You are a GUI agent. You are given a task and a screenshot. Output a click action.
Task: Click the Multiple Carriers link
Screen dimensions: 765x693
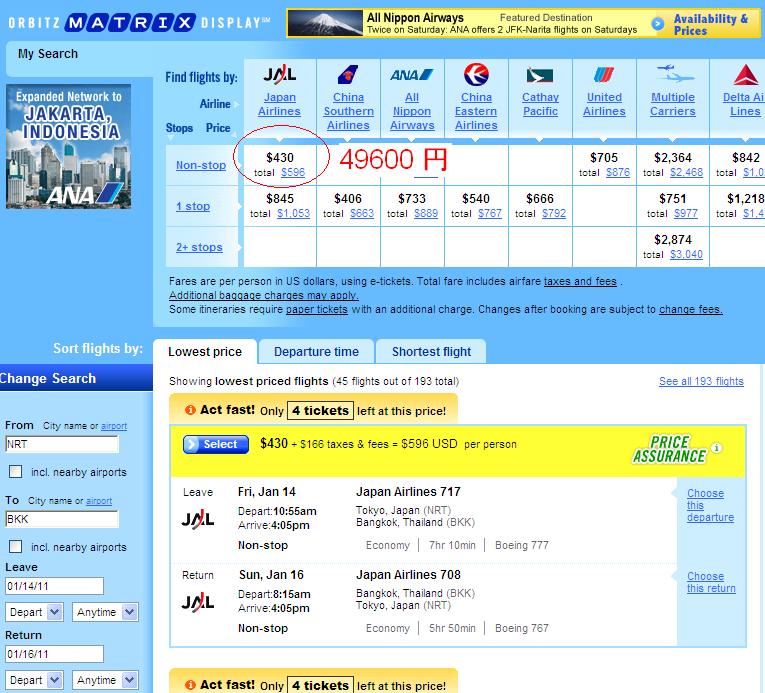pyautogui.click(x=673, y=104)
